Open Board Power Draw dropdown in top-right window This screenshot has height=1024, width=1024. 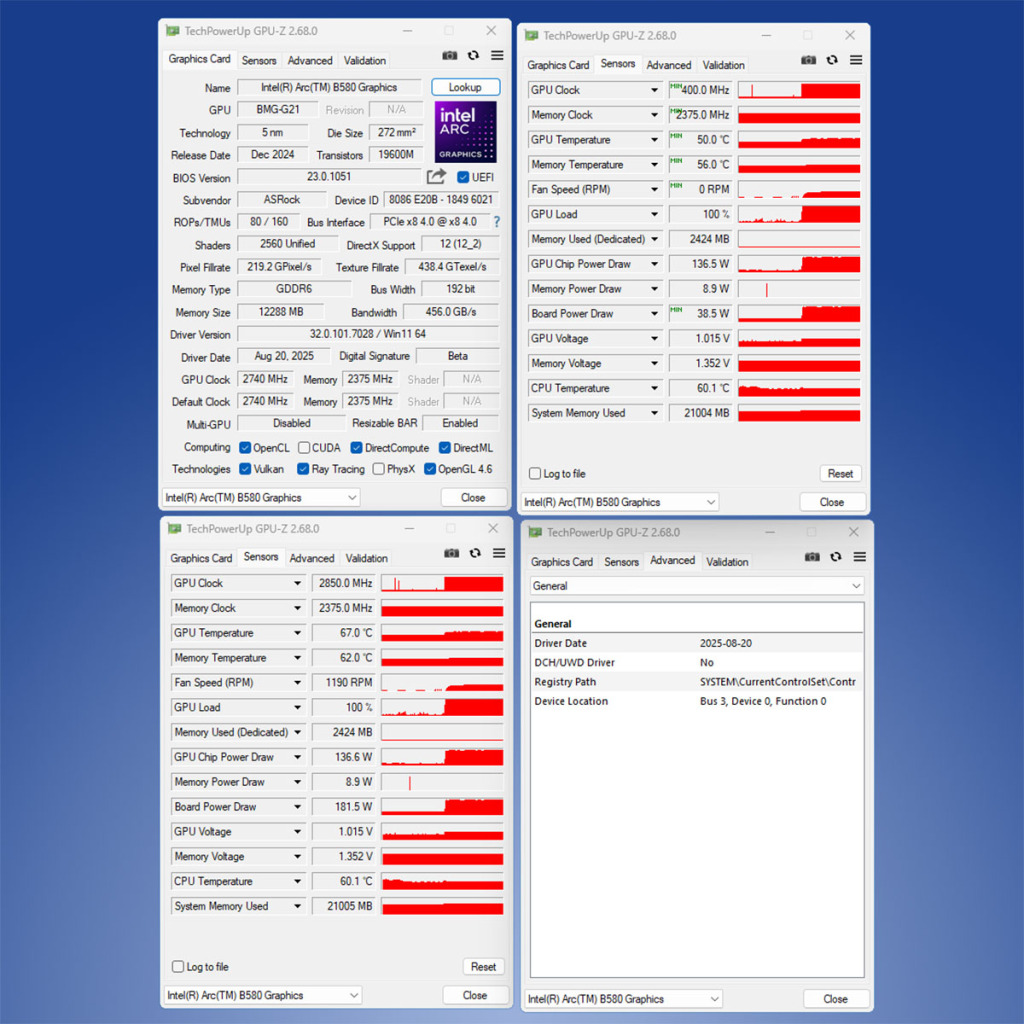[654, 313]
